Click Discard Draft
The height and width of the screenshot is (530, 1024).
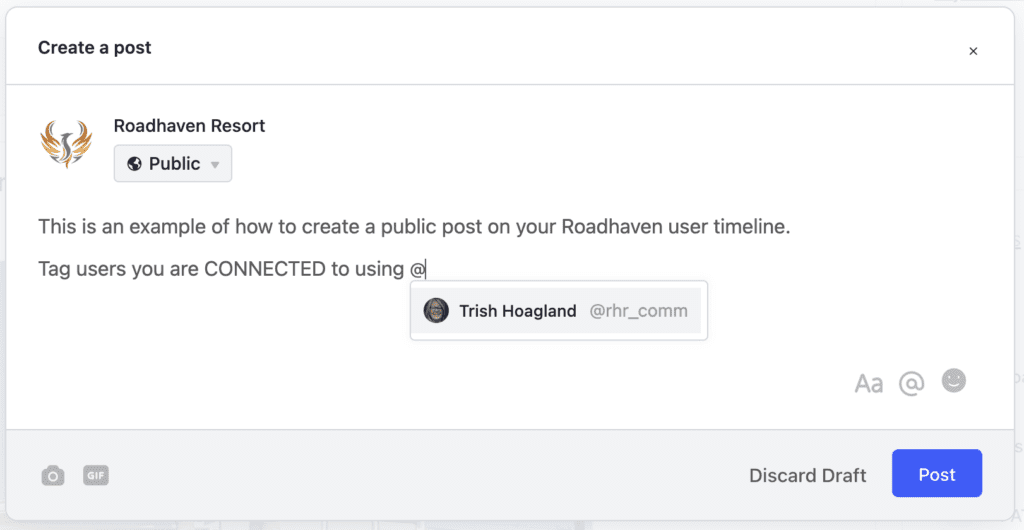tap(807, 475)
